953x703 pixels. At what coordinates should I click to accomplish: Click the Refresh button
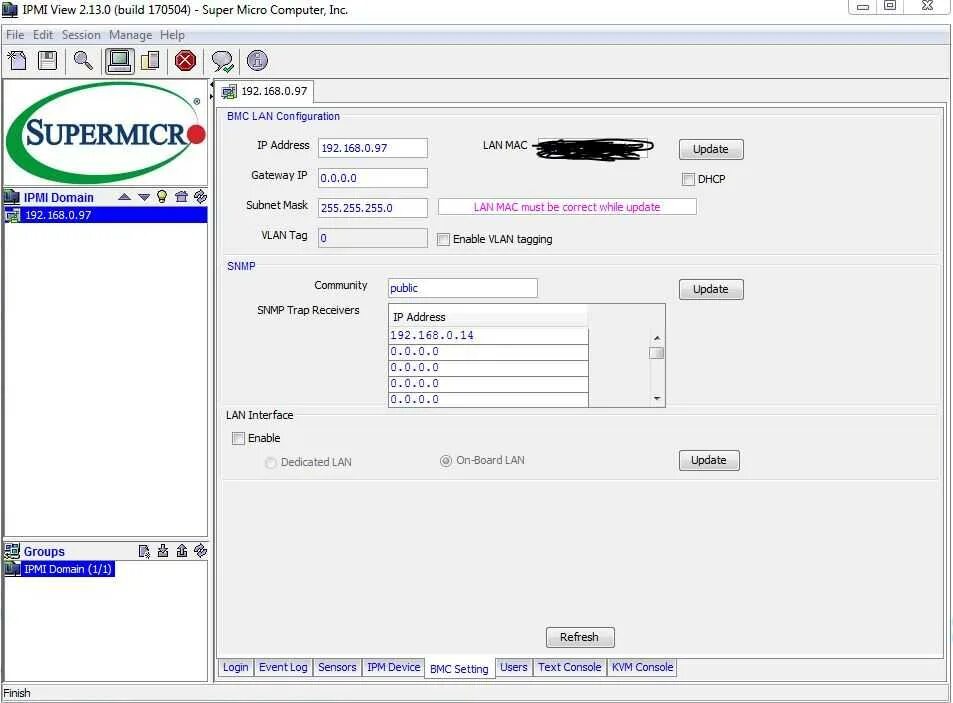[x=580, y=637]
